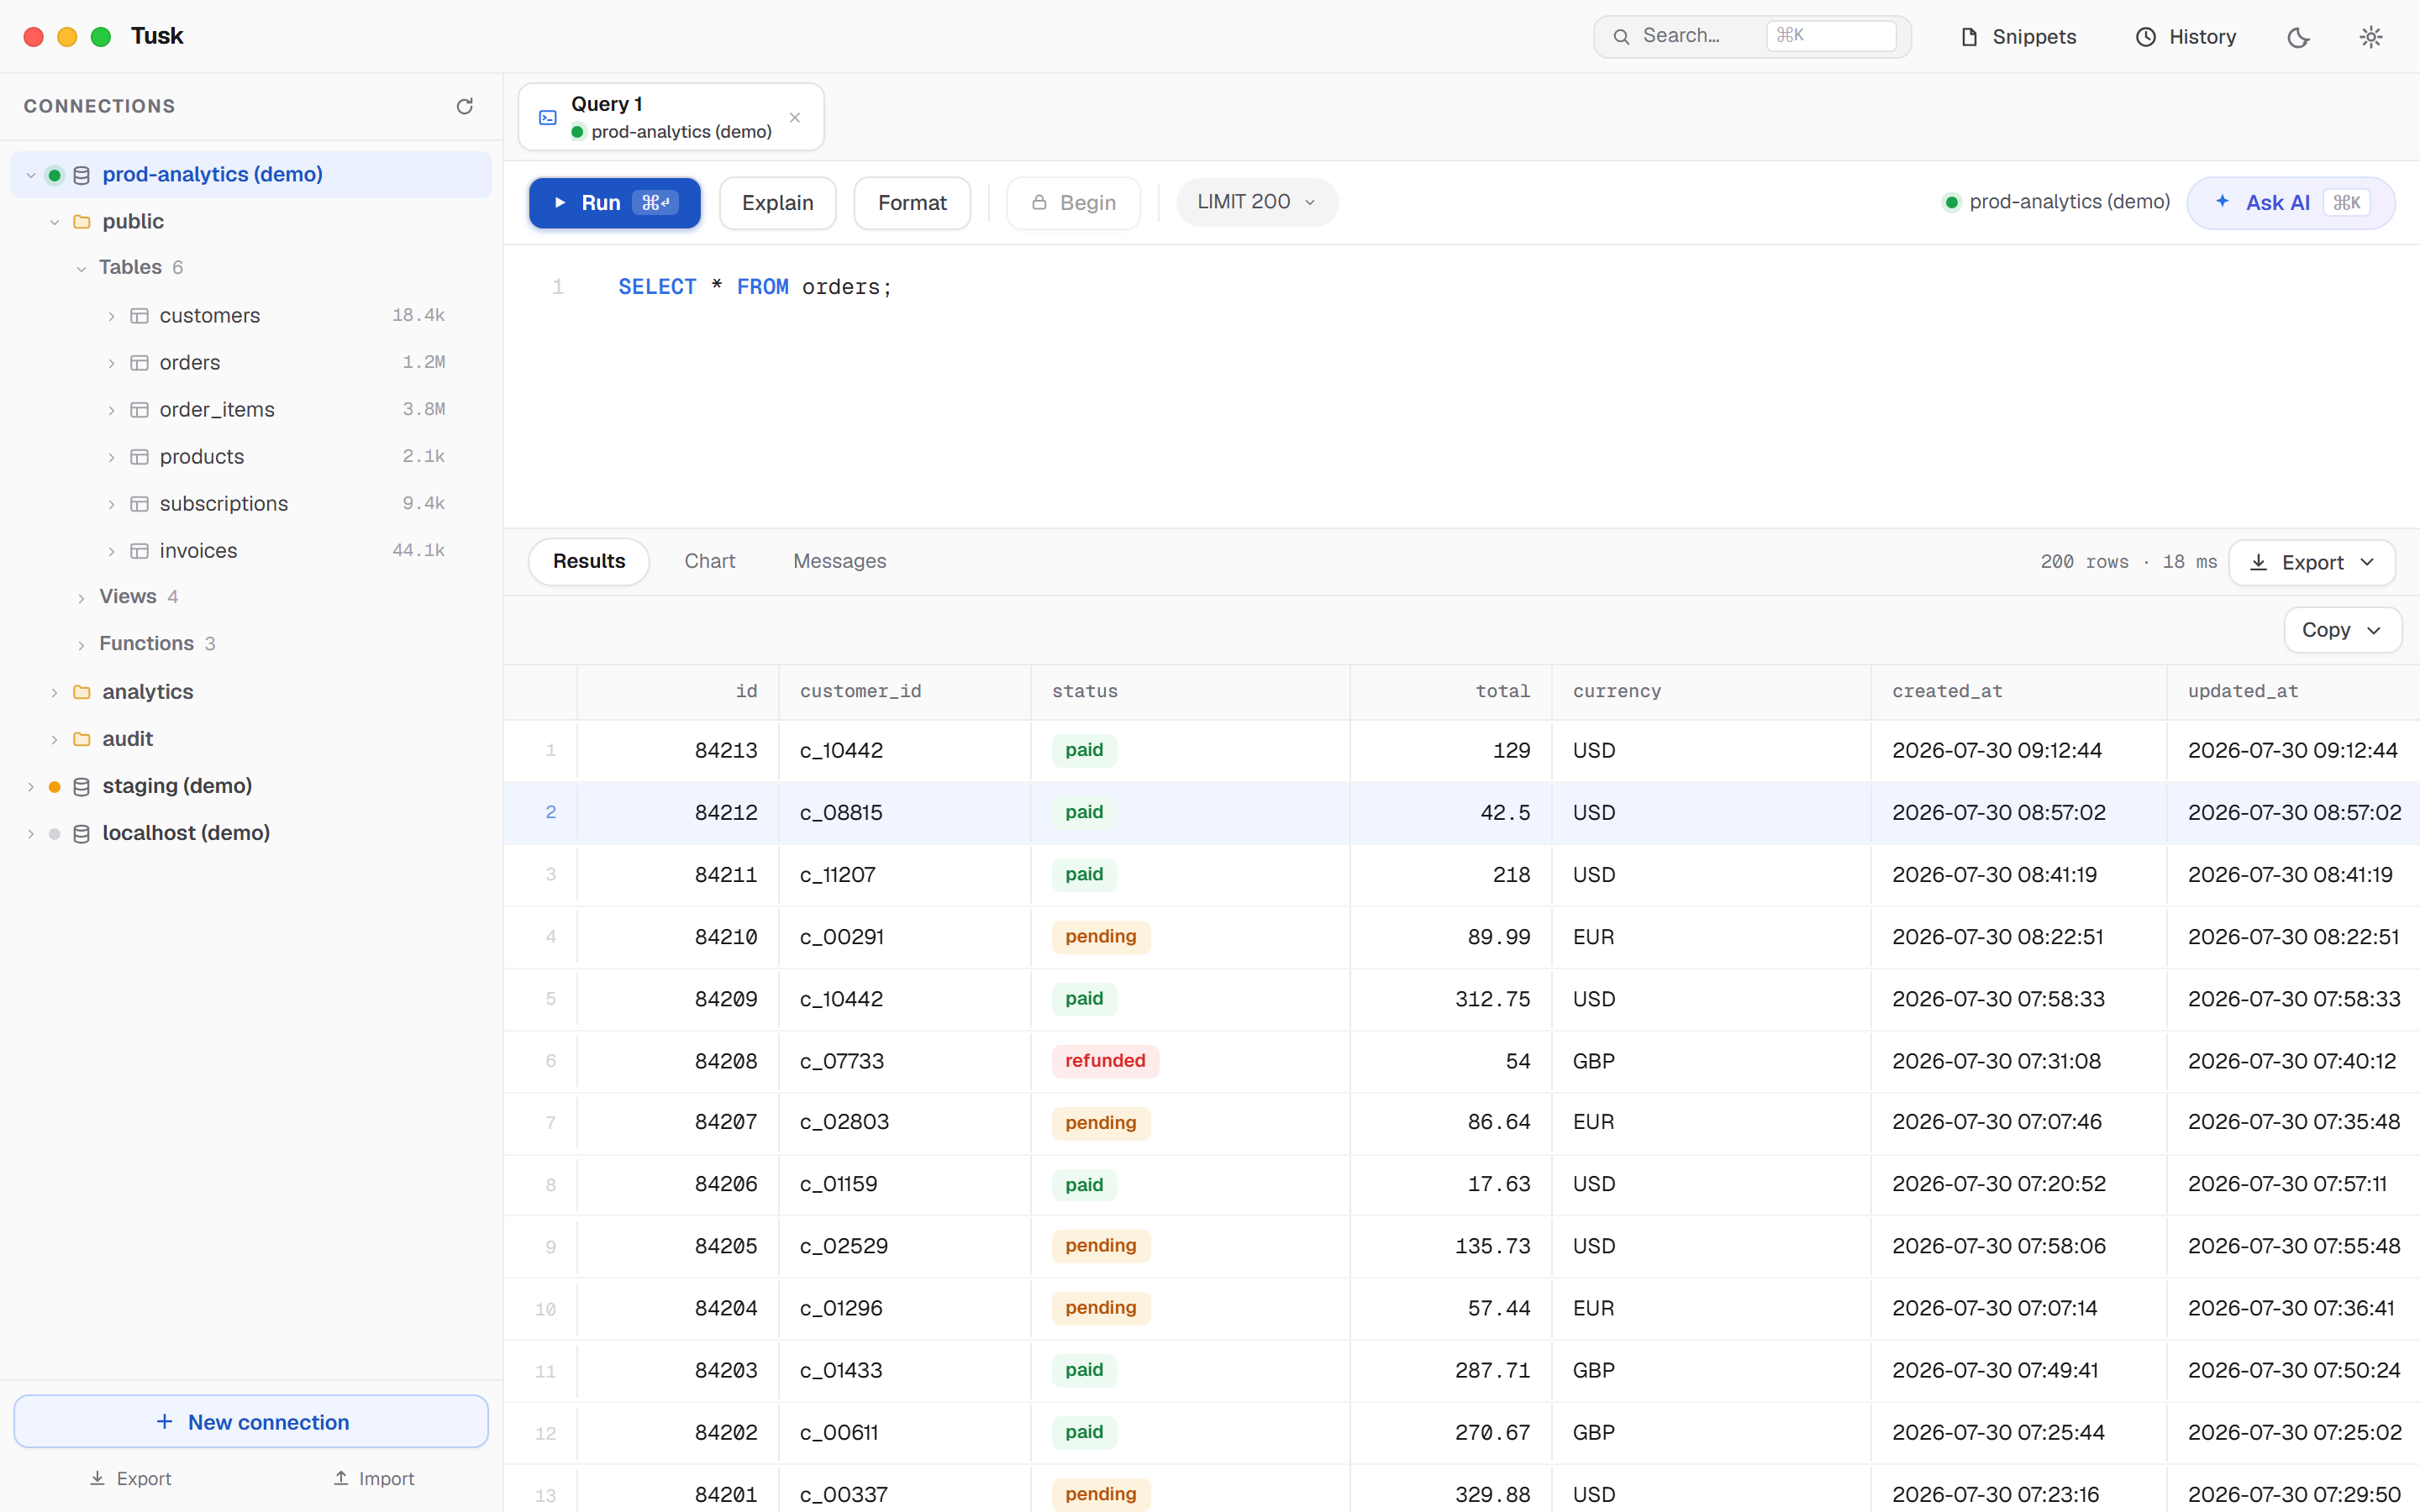
Task: Click the order_items table icon
Action: 140,410
